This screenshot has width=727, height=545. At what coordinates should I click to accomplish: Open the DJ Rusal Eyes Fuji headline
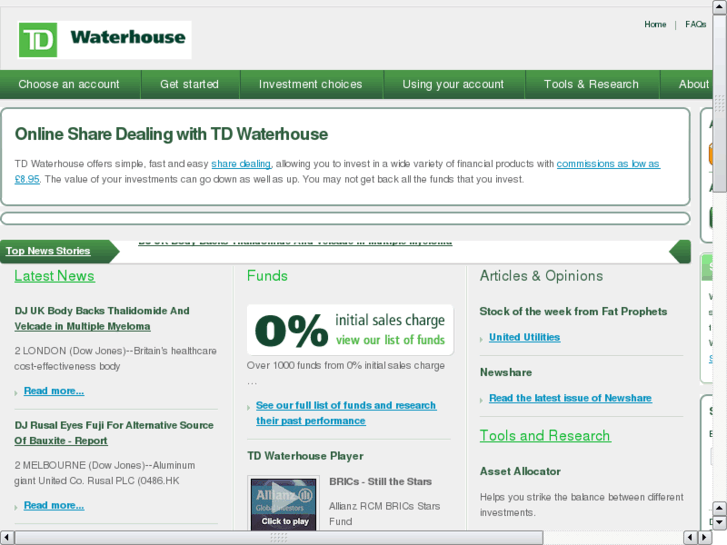[x=114, y=433]
